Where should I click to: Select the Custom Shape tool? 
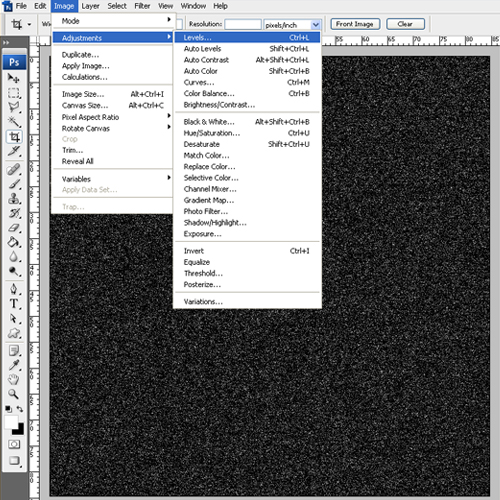14,333
